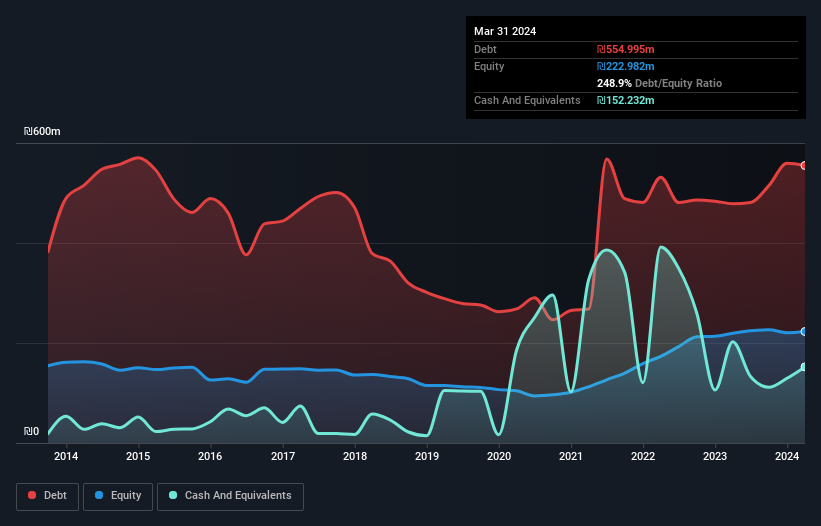Click the 2020 x-axis label
821x526 pixels.
(499, 456)
